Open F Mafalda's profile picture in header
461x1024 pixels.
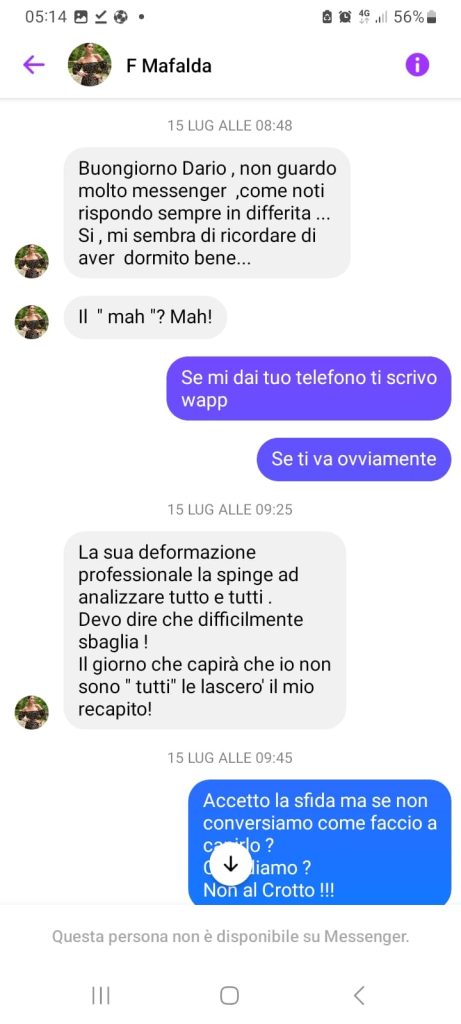coord(89,65)
